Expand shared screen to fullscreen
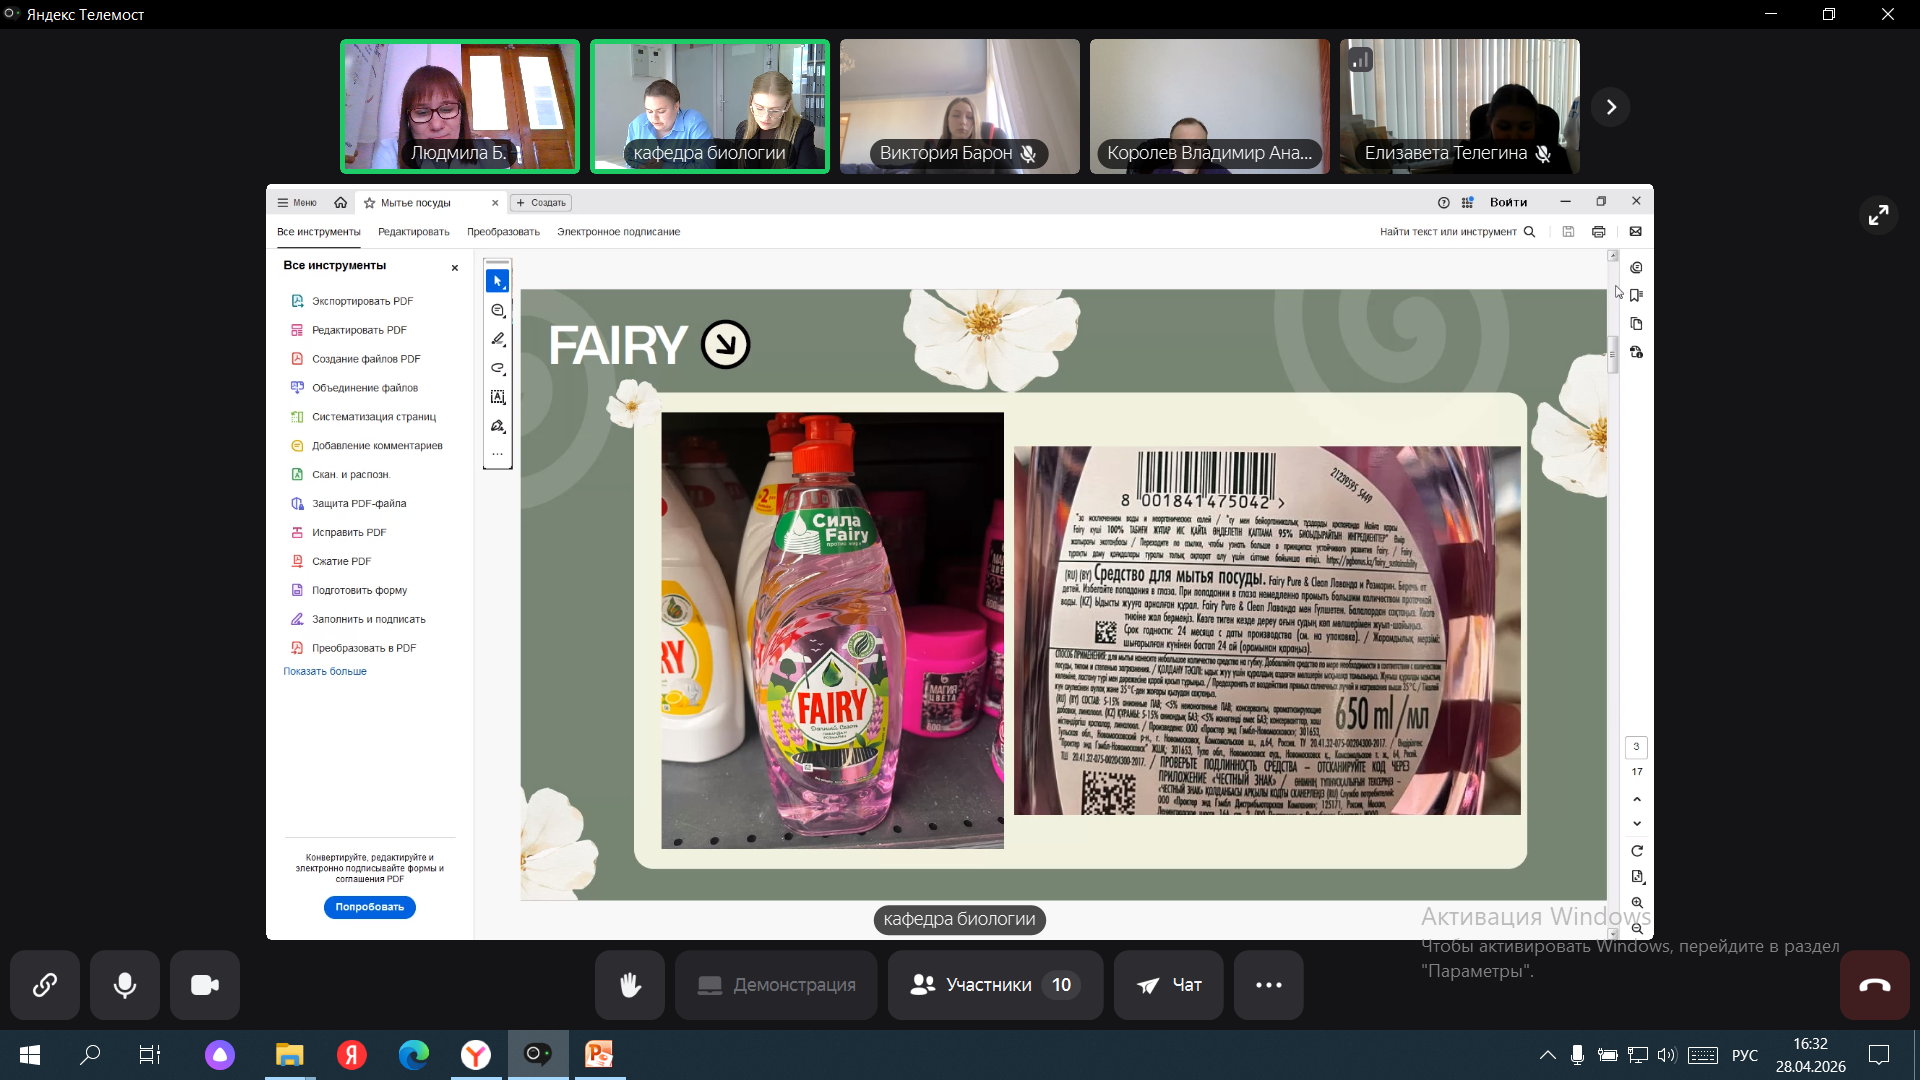The width and height of the screenshot is (1920, 1080). (1878, 215)
